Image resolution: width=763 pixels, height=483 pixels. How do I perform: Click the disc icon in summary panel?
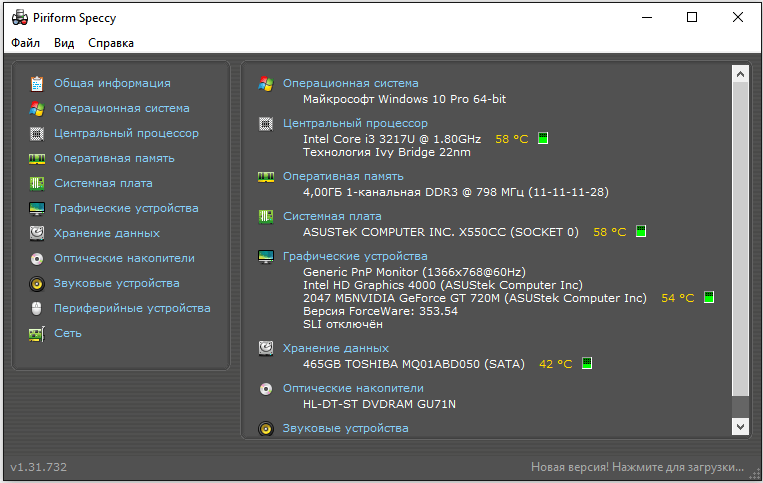pos(266,389)
